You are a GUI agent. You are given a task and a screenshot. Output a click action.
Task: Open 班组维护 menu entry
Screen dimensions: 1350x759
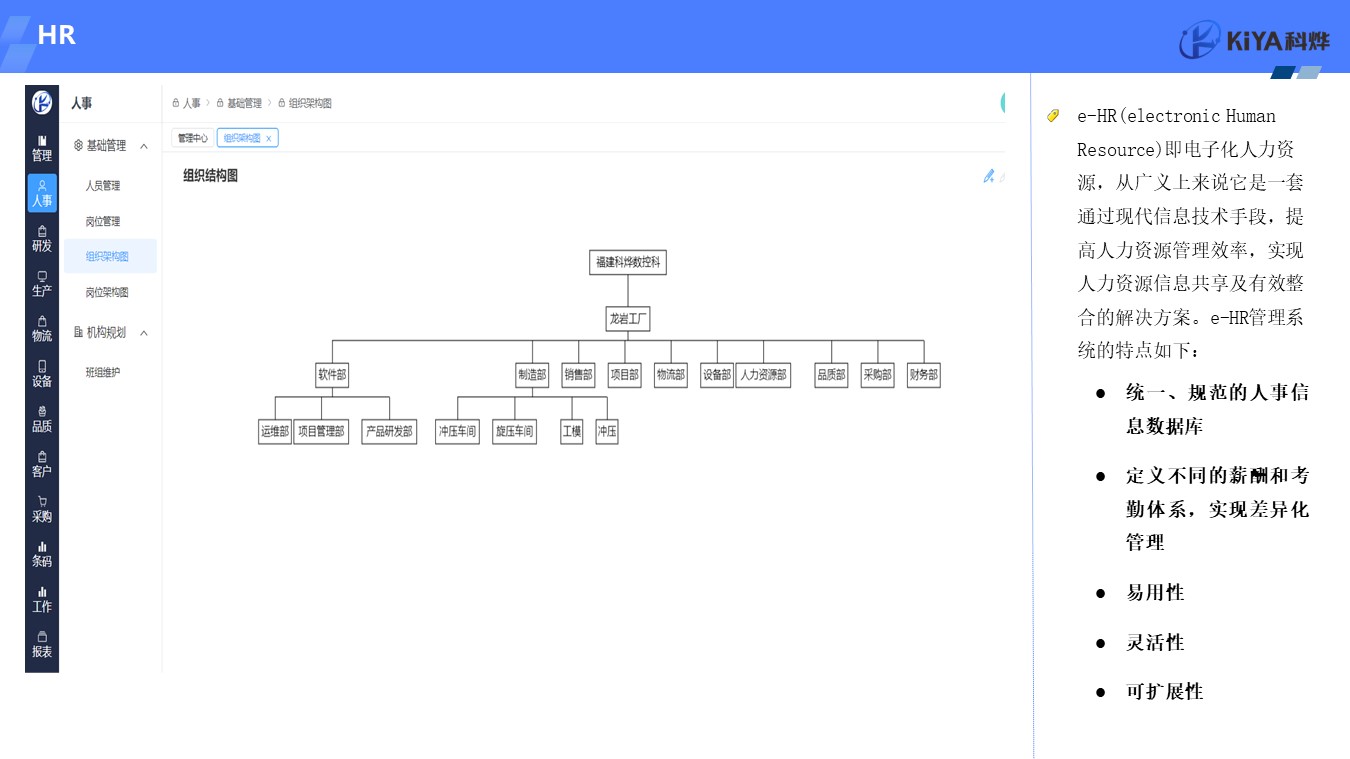tap(102, 373)
